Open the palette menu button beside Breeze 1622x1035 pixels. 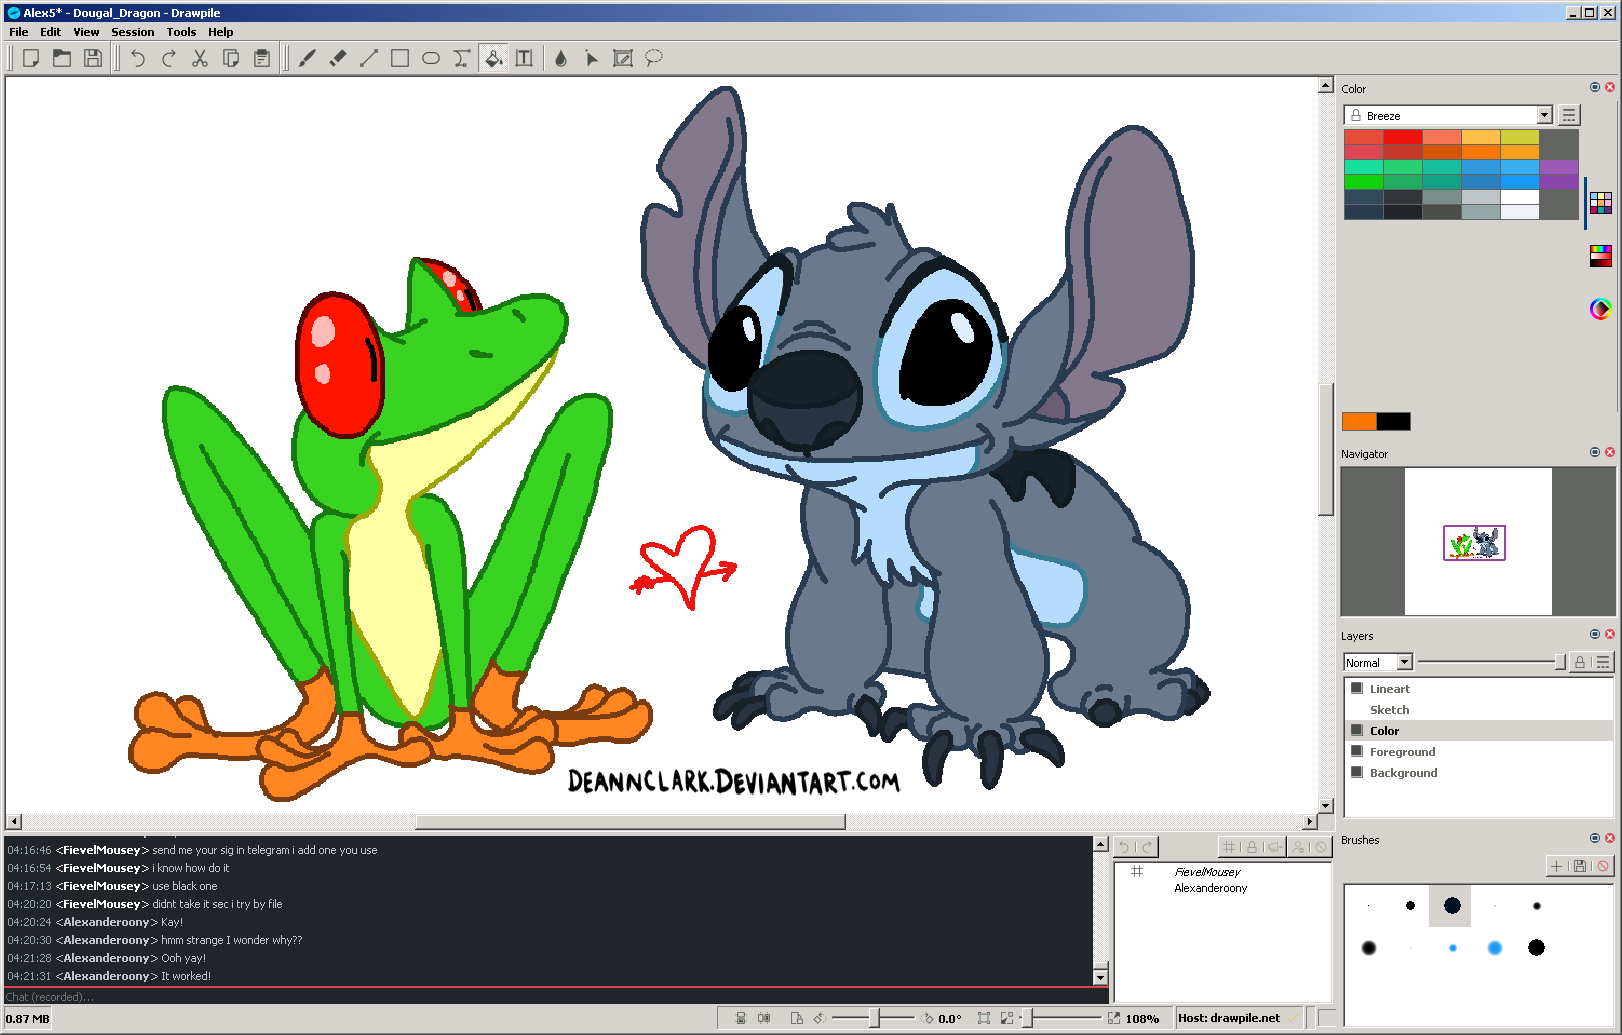1569,115
